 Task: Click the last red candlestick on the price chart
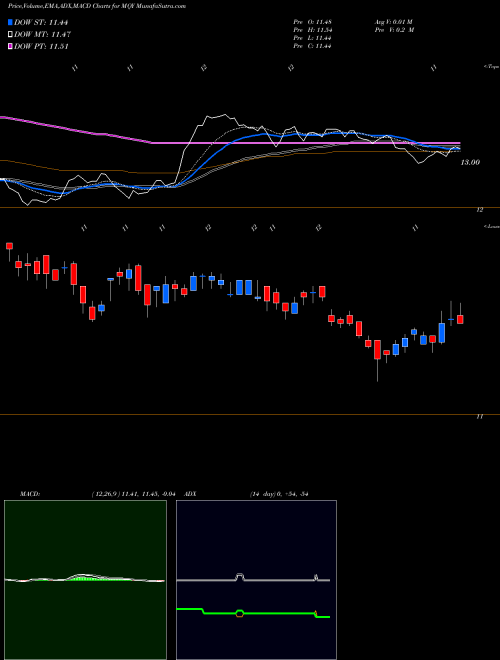(460, 319)
